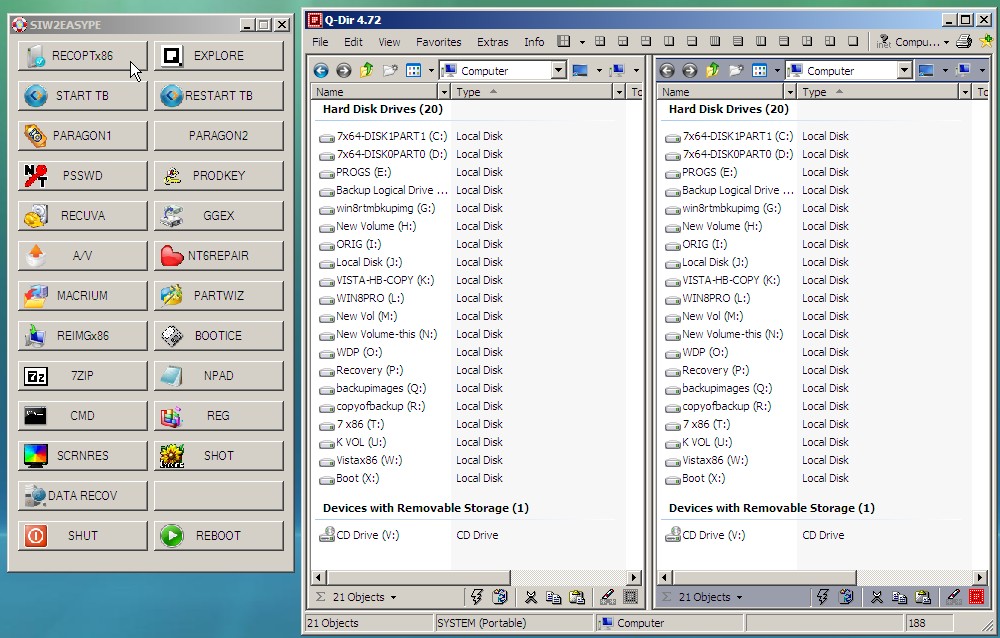
Task: Click Hard Disk Drives (20) group in right pane
Action: 728,109
